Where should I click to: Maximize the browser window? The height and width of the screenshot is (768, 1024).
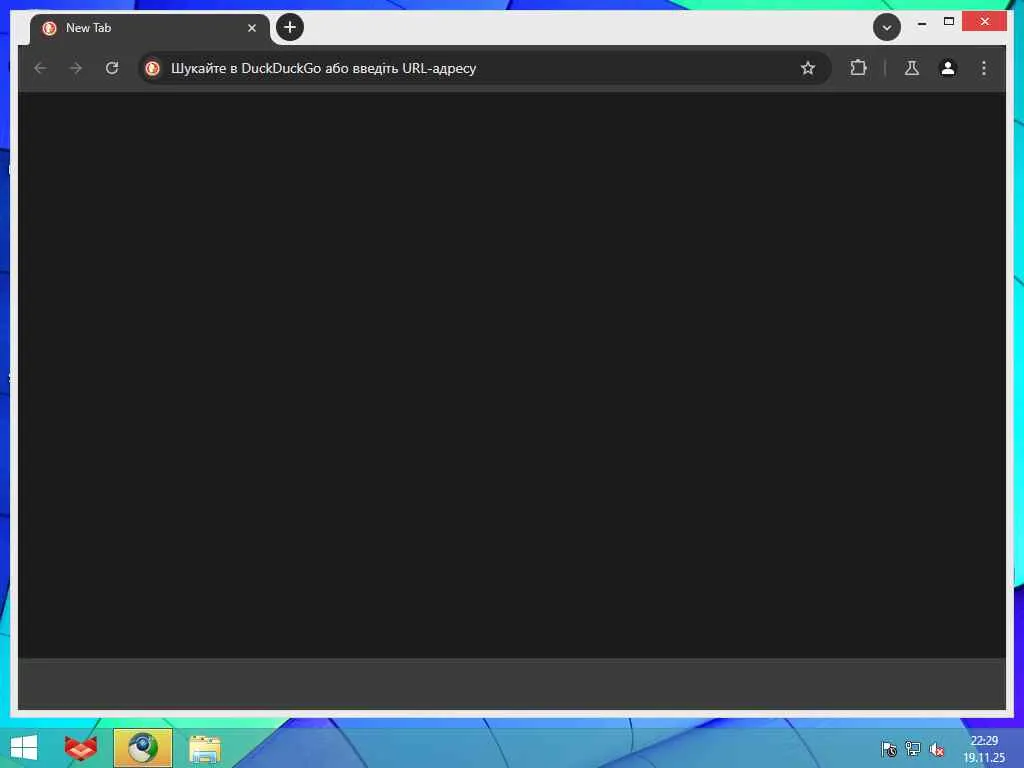point(948,22)
